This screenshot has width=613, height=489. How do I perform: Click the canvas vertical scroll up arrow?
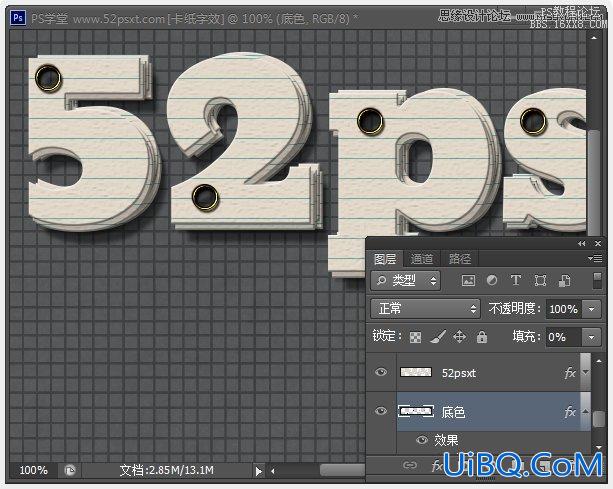594,38
